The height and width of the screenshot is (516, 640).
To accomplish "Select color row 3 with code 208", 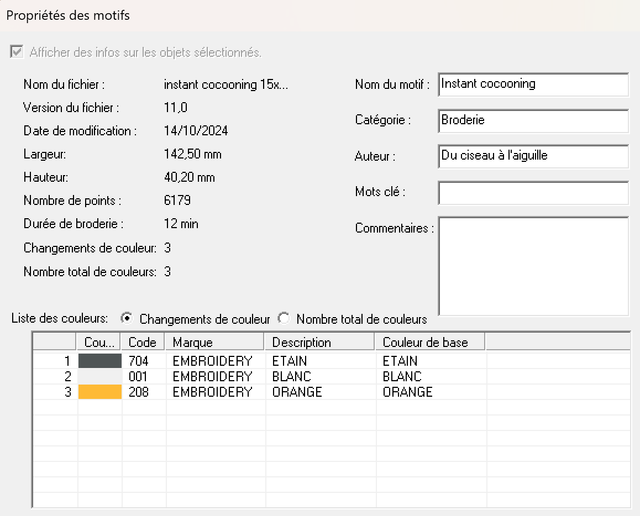I will [141, 393].
